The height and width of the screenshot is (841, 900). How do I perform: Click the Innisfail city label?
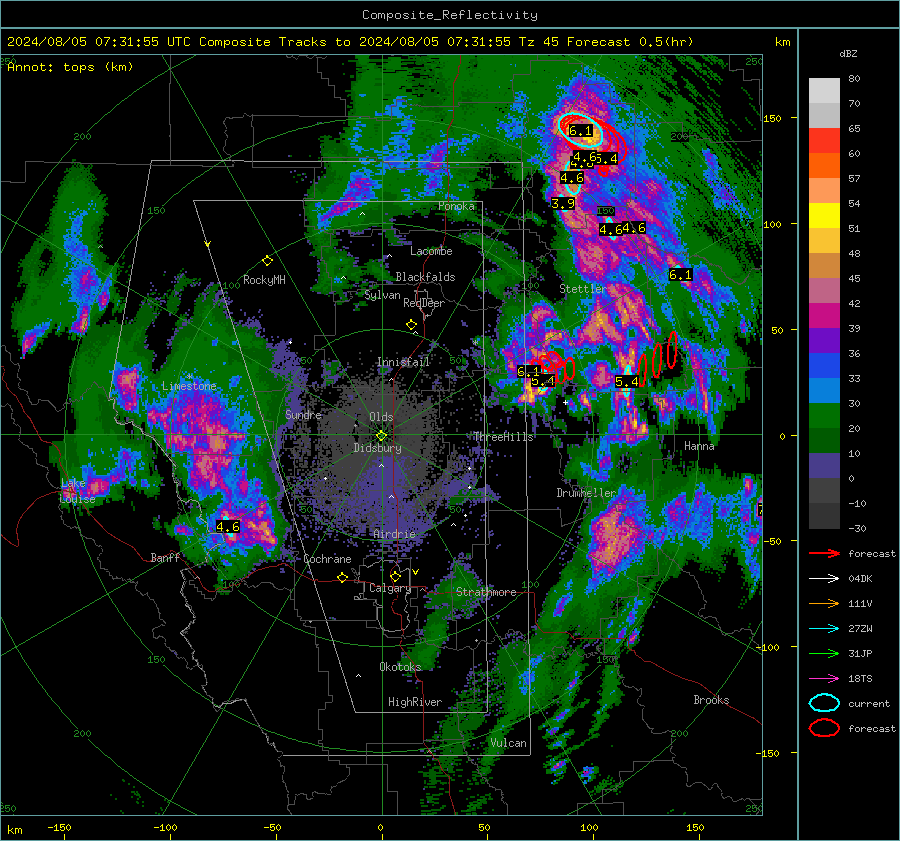tap(403, 362)
